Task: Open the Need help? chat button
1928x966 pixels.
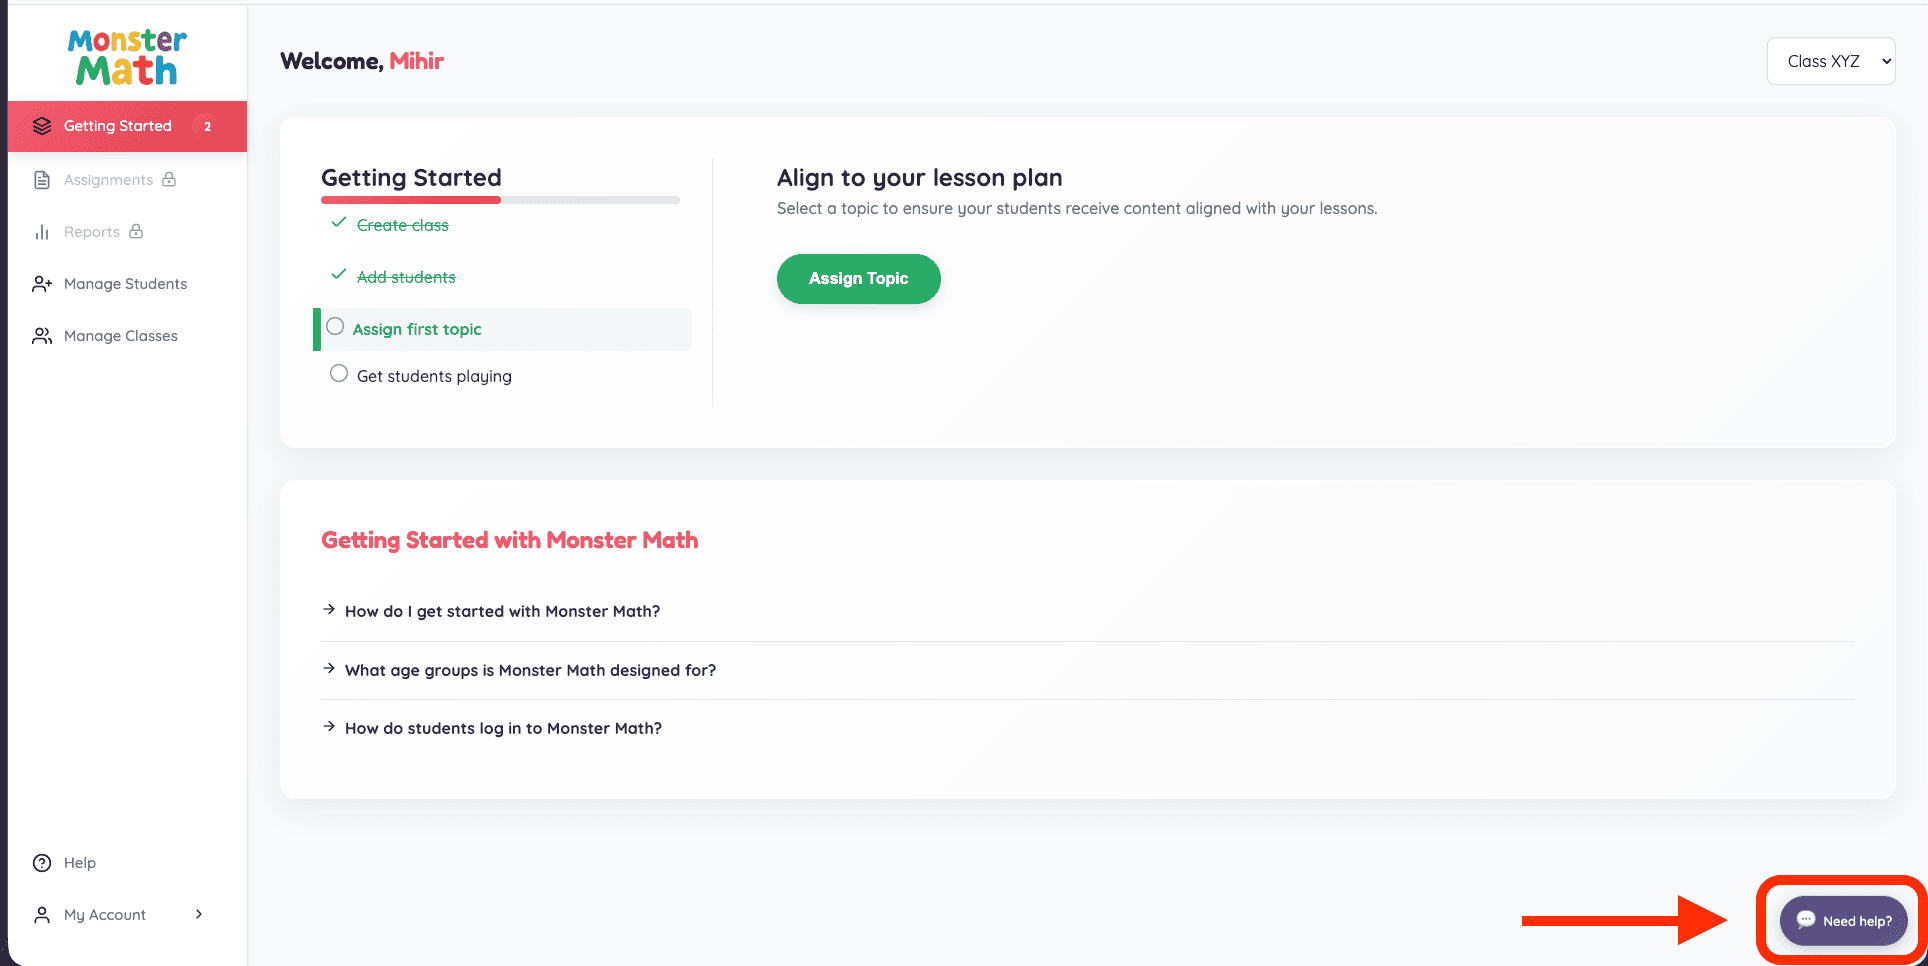Action: [1843, 921]
